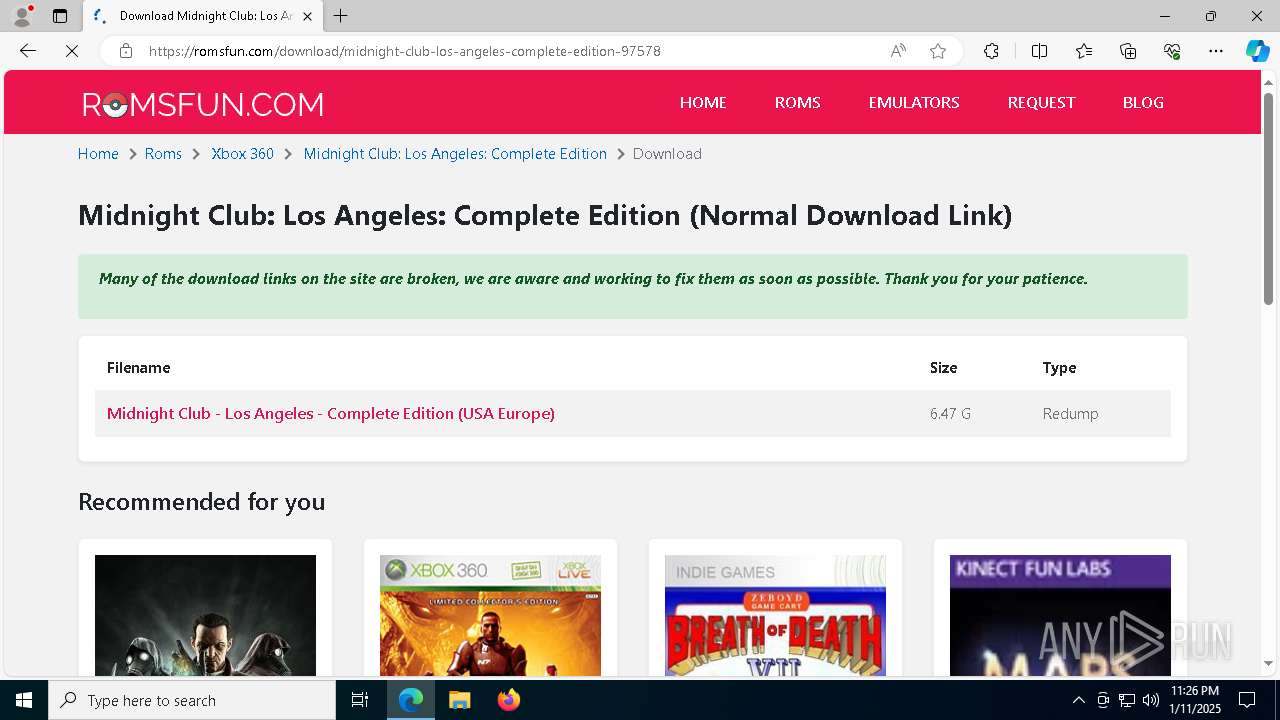
Task: Open the browser profile icon
Action: (22, 16)
